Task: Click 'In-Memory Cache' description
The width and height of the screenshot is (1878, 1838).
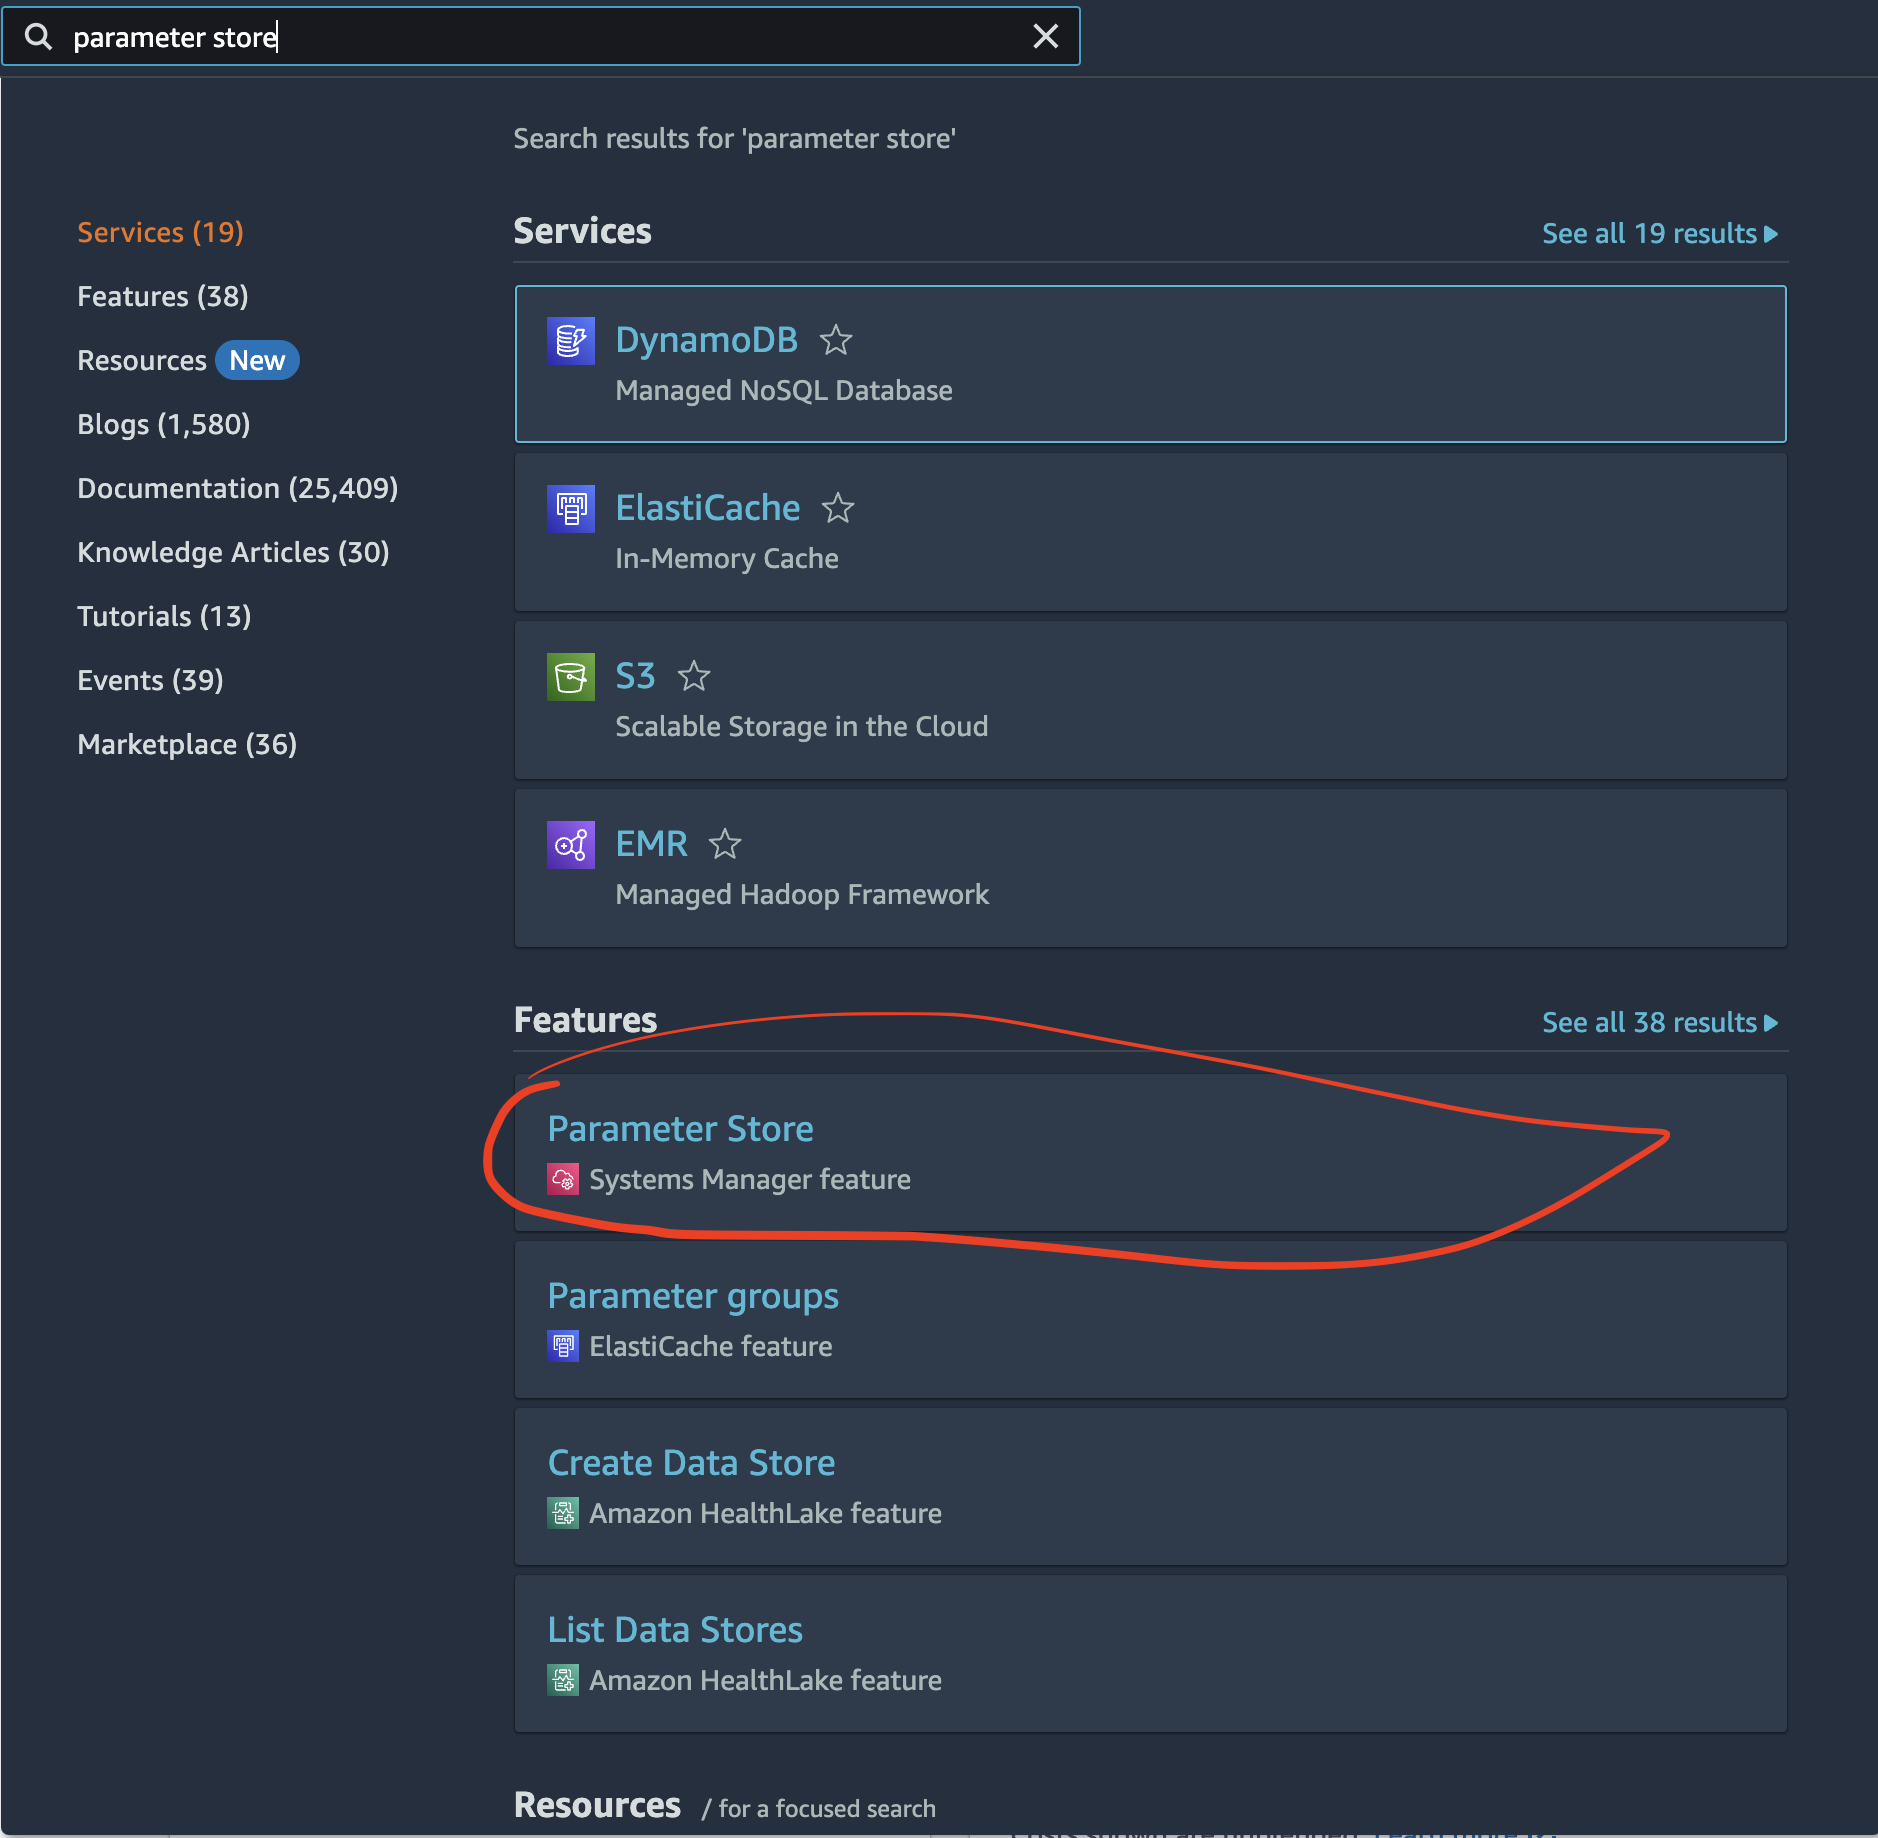Action: (727, 558)
